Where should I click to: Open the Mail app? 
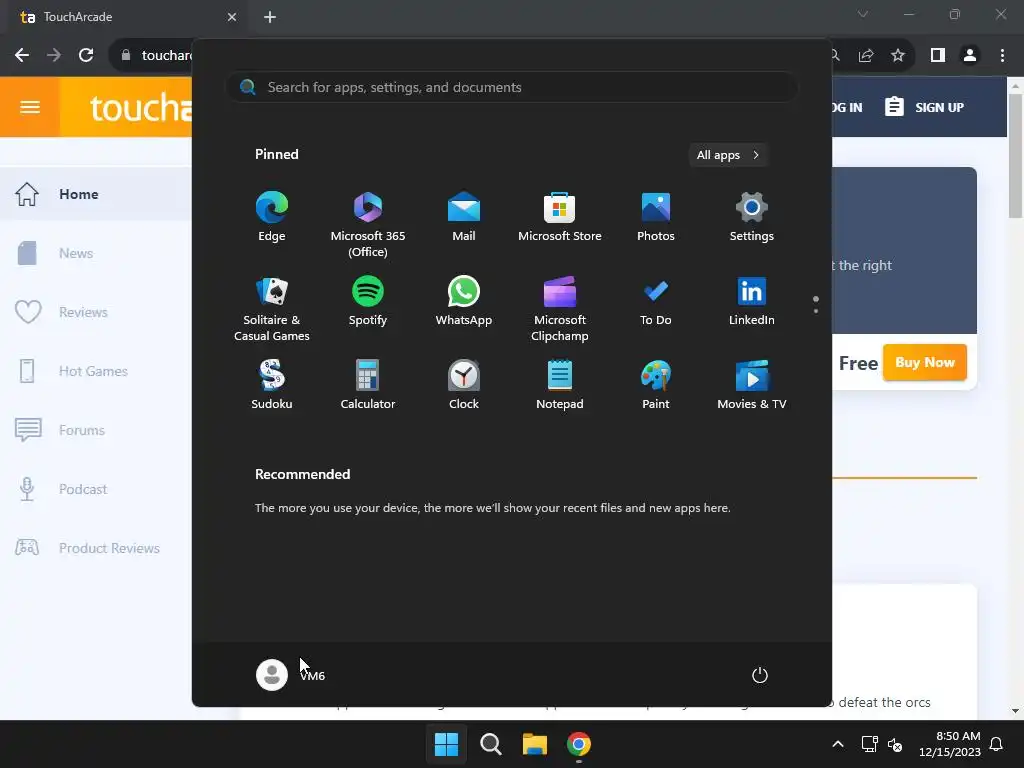point(464,217)
